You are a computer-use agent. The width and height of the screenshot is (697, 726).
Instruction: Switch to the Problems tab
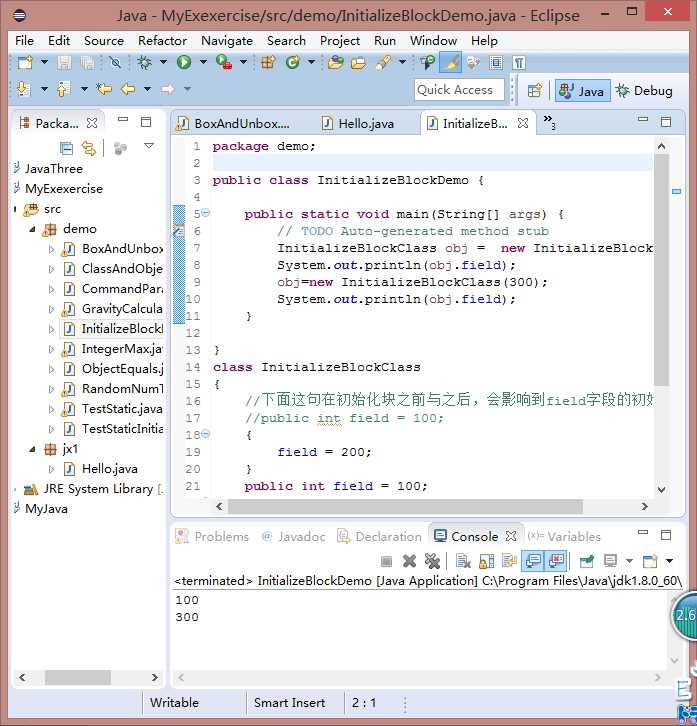213,537
